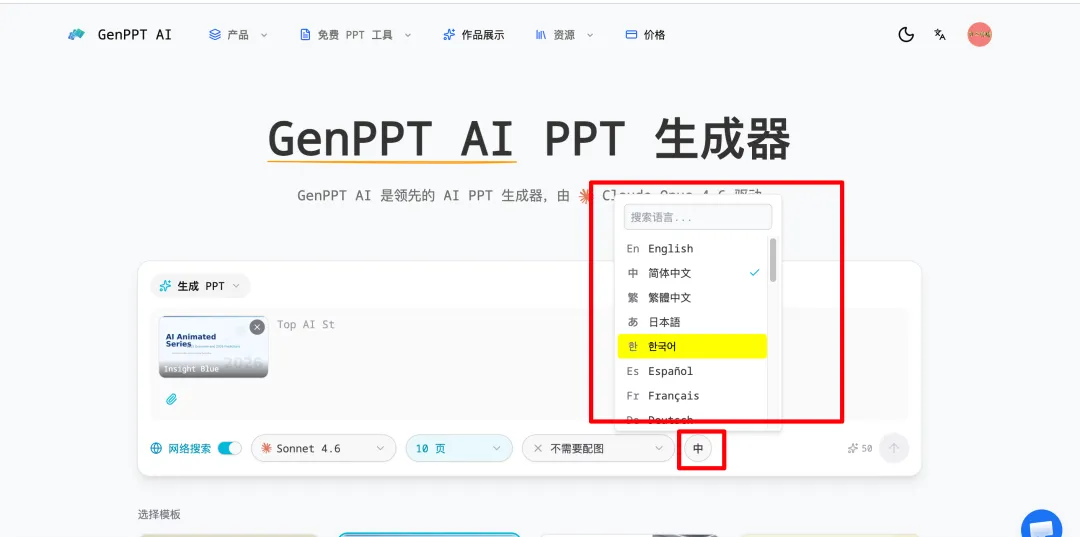
Task: Click the Insight Blue template thumbnail
Action: (213, 347)
